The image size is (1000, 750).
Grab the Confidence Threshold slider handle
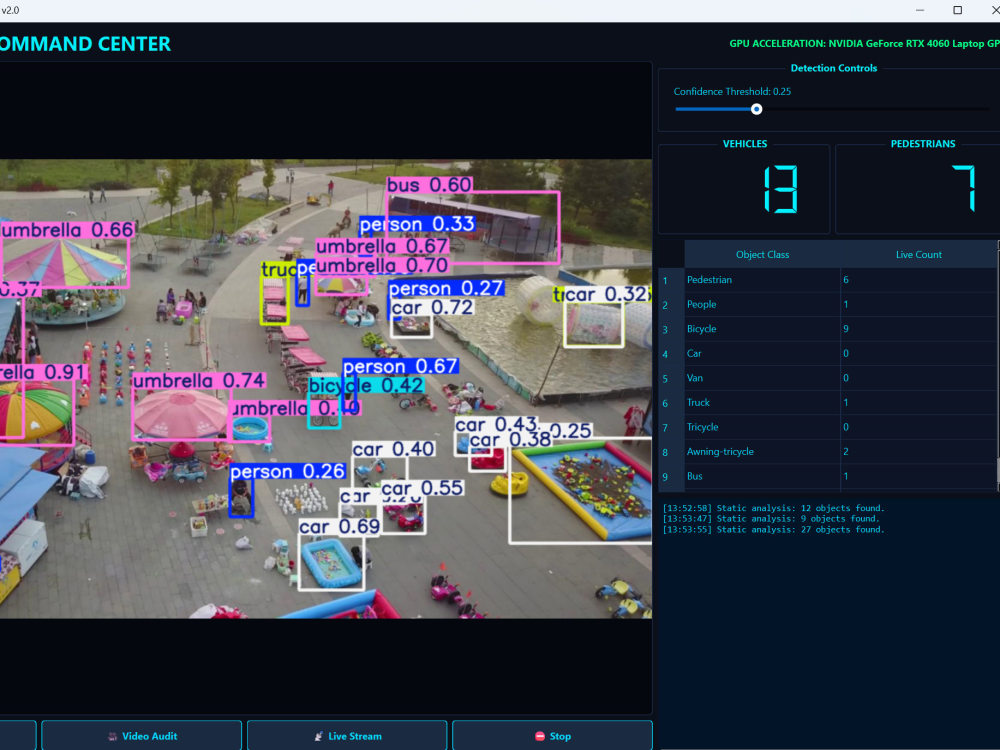pos(756,109)
